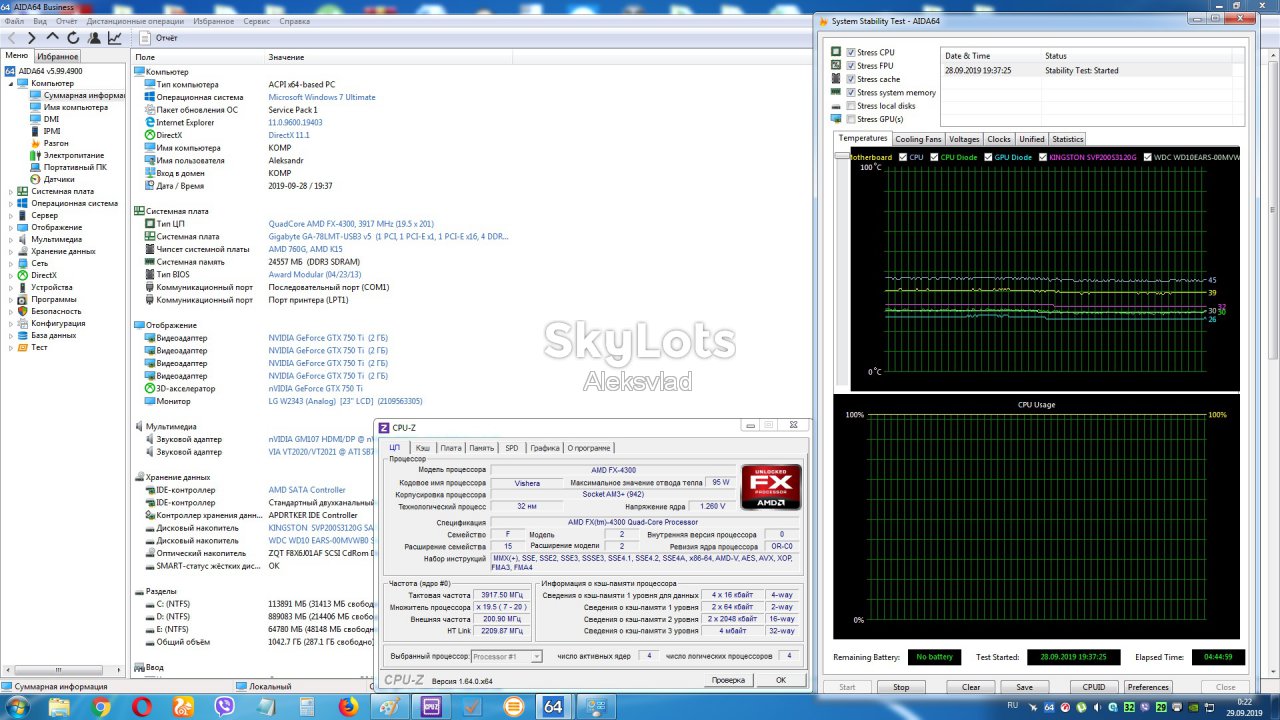The image size is (1280, 720).
Task: Open the Viber icon in the taskbar
Action: [x=225, y=706]
